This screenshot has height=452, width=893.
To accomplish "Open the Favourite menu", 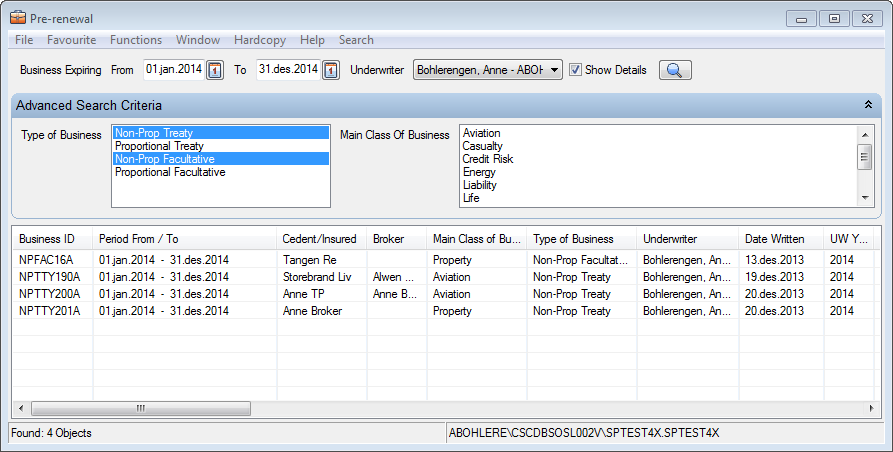I will tap(71, 40).
